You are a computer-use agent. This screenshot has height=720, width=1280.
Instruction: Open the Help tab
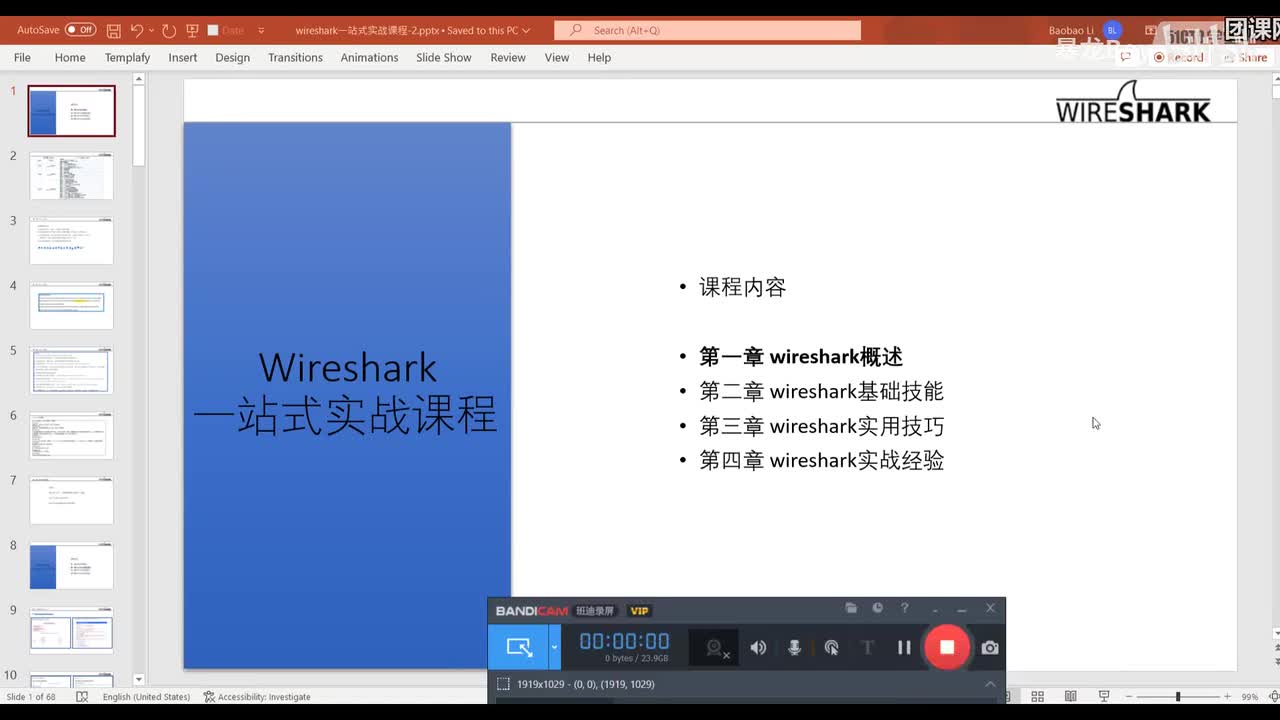coord(599,57)
